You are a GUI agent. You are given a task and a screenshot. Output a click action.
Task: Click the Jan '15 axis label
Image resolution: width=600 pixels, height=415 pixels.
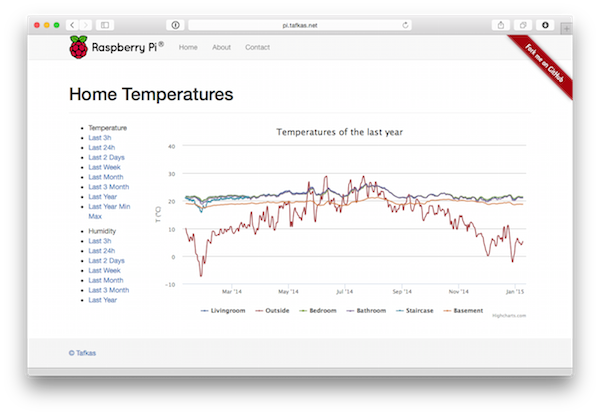(515, 292)
